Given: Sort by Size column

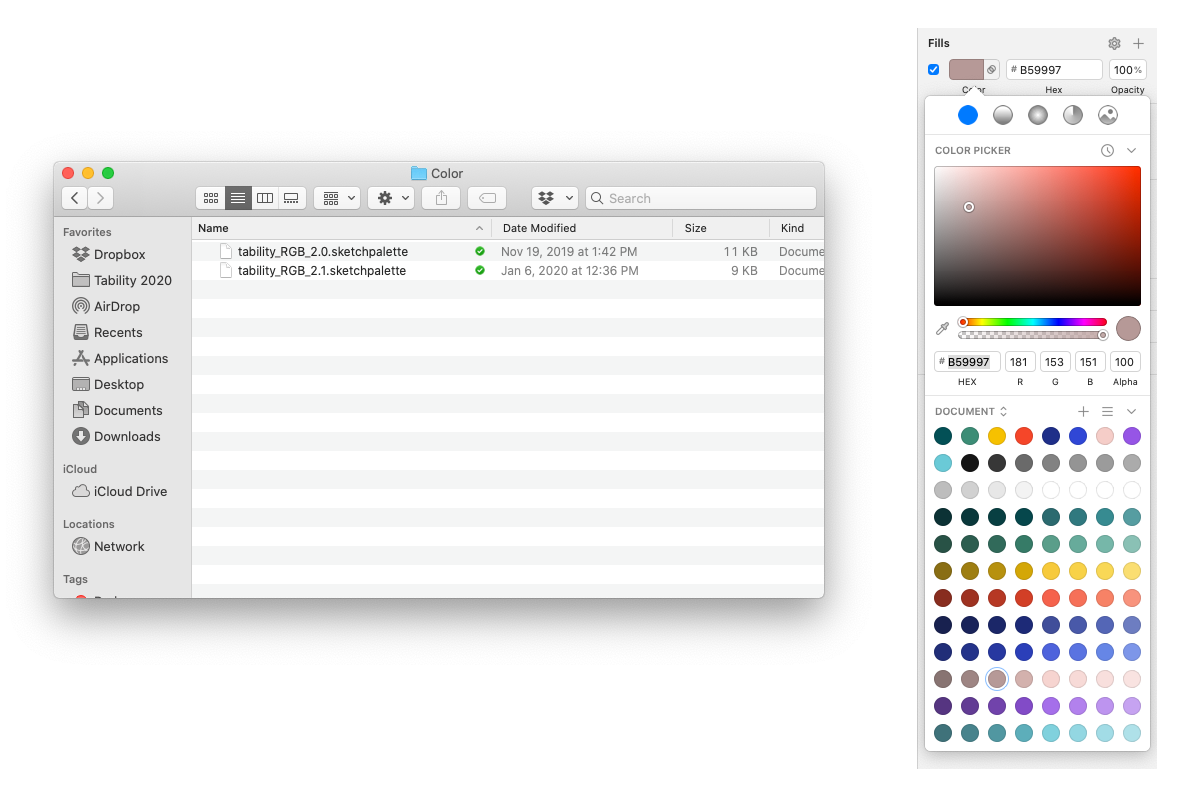Looking at the screenshot, I should 721,228.
